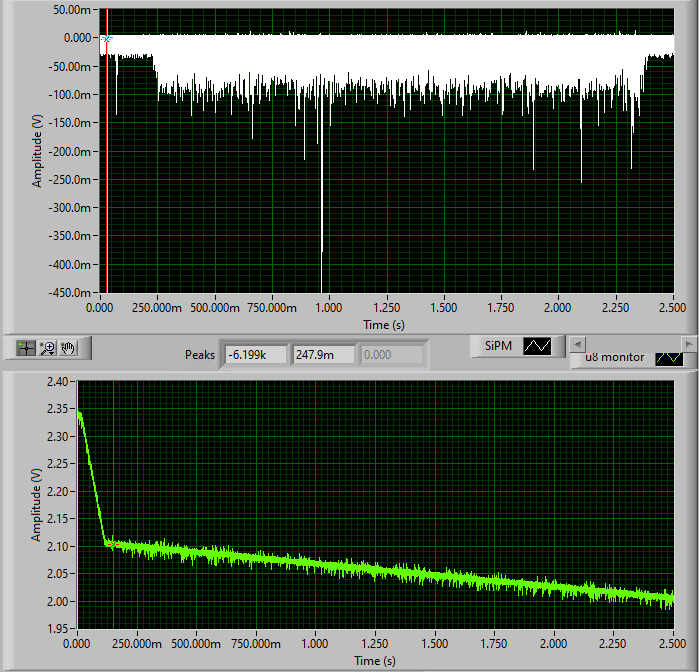Image resolution: width=699 pixels, height=672 pixels.
Task: Select the graph zoom magnifier tool
Action: tap(47, 348)
